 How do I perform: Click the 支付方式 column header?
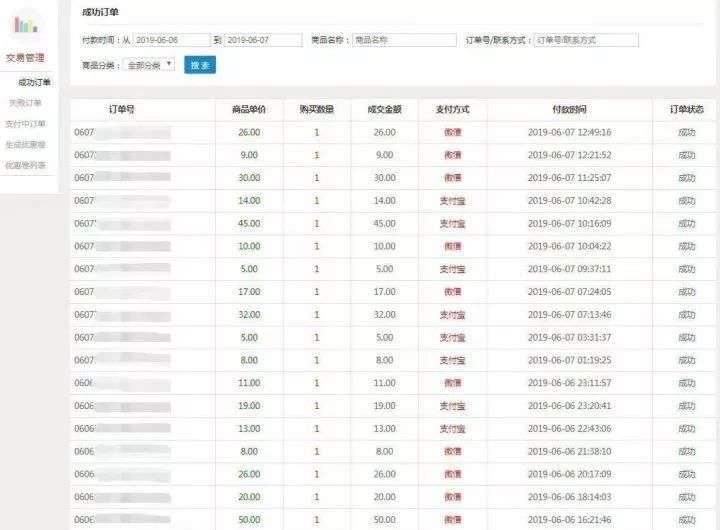click(x=452, y=109)
